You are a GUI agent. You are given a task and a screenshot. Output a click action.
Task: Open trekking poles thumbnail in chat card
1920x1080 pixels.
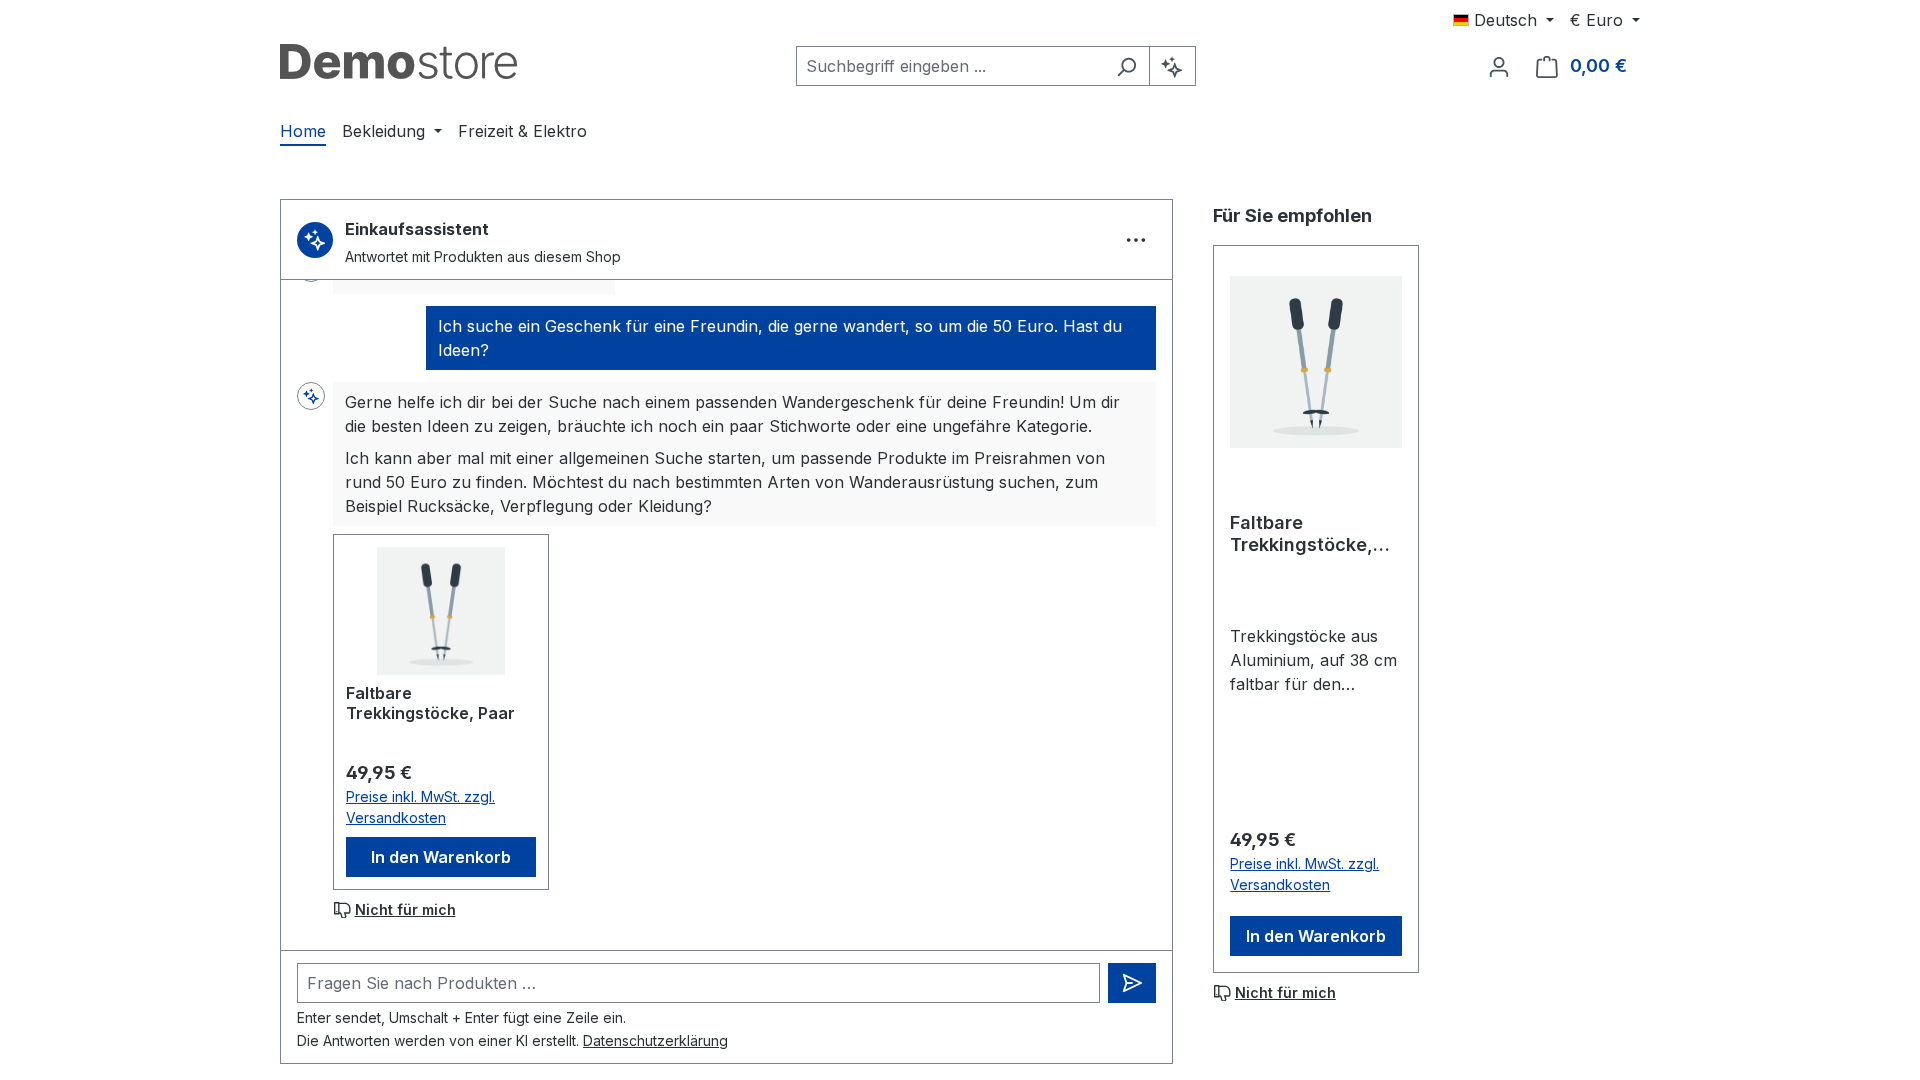[x=441, y=611]
